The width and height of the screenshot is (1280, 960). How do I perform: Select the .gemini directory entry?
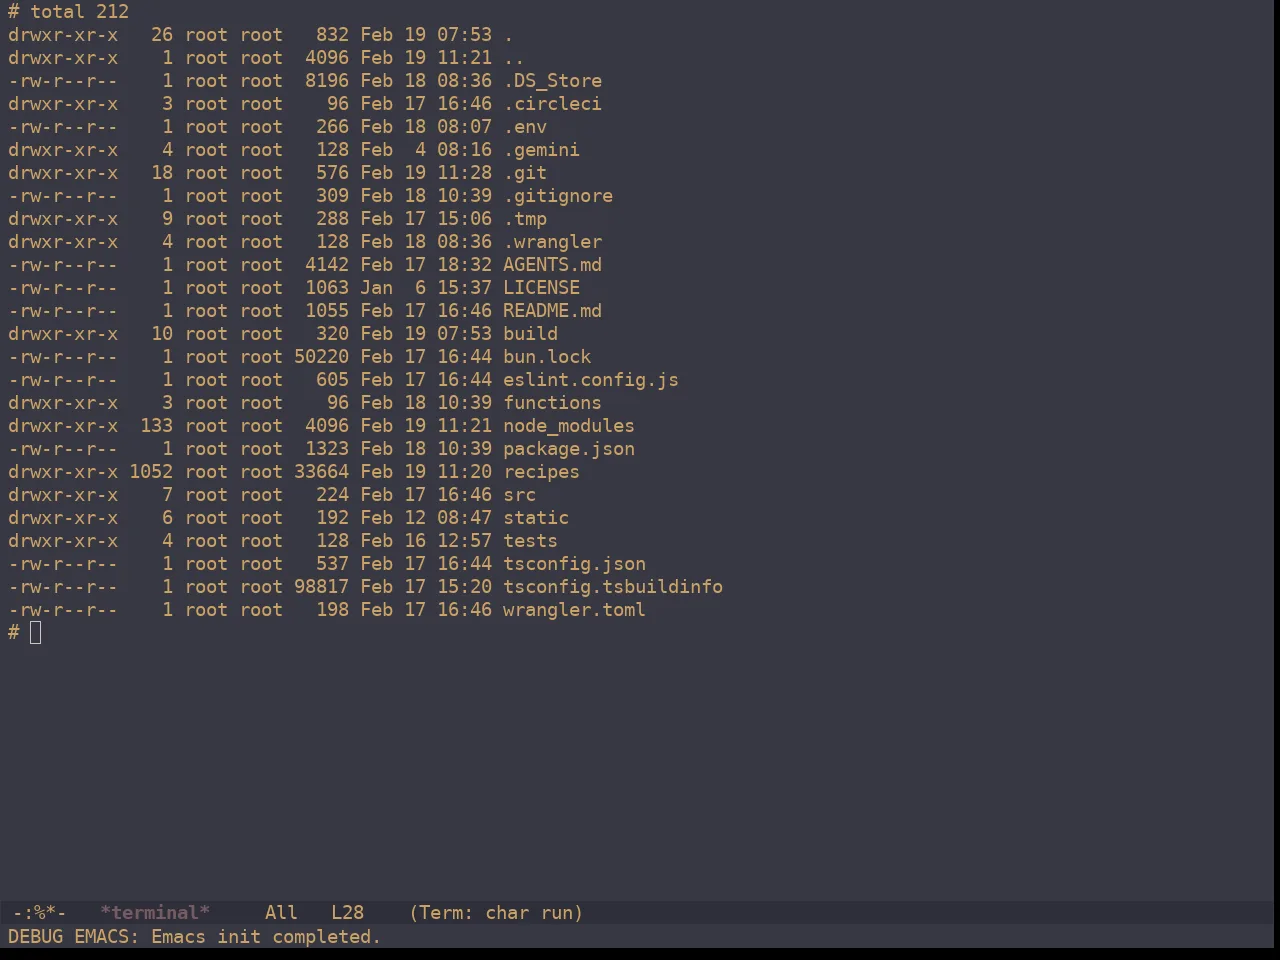[541, 150]
